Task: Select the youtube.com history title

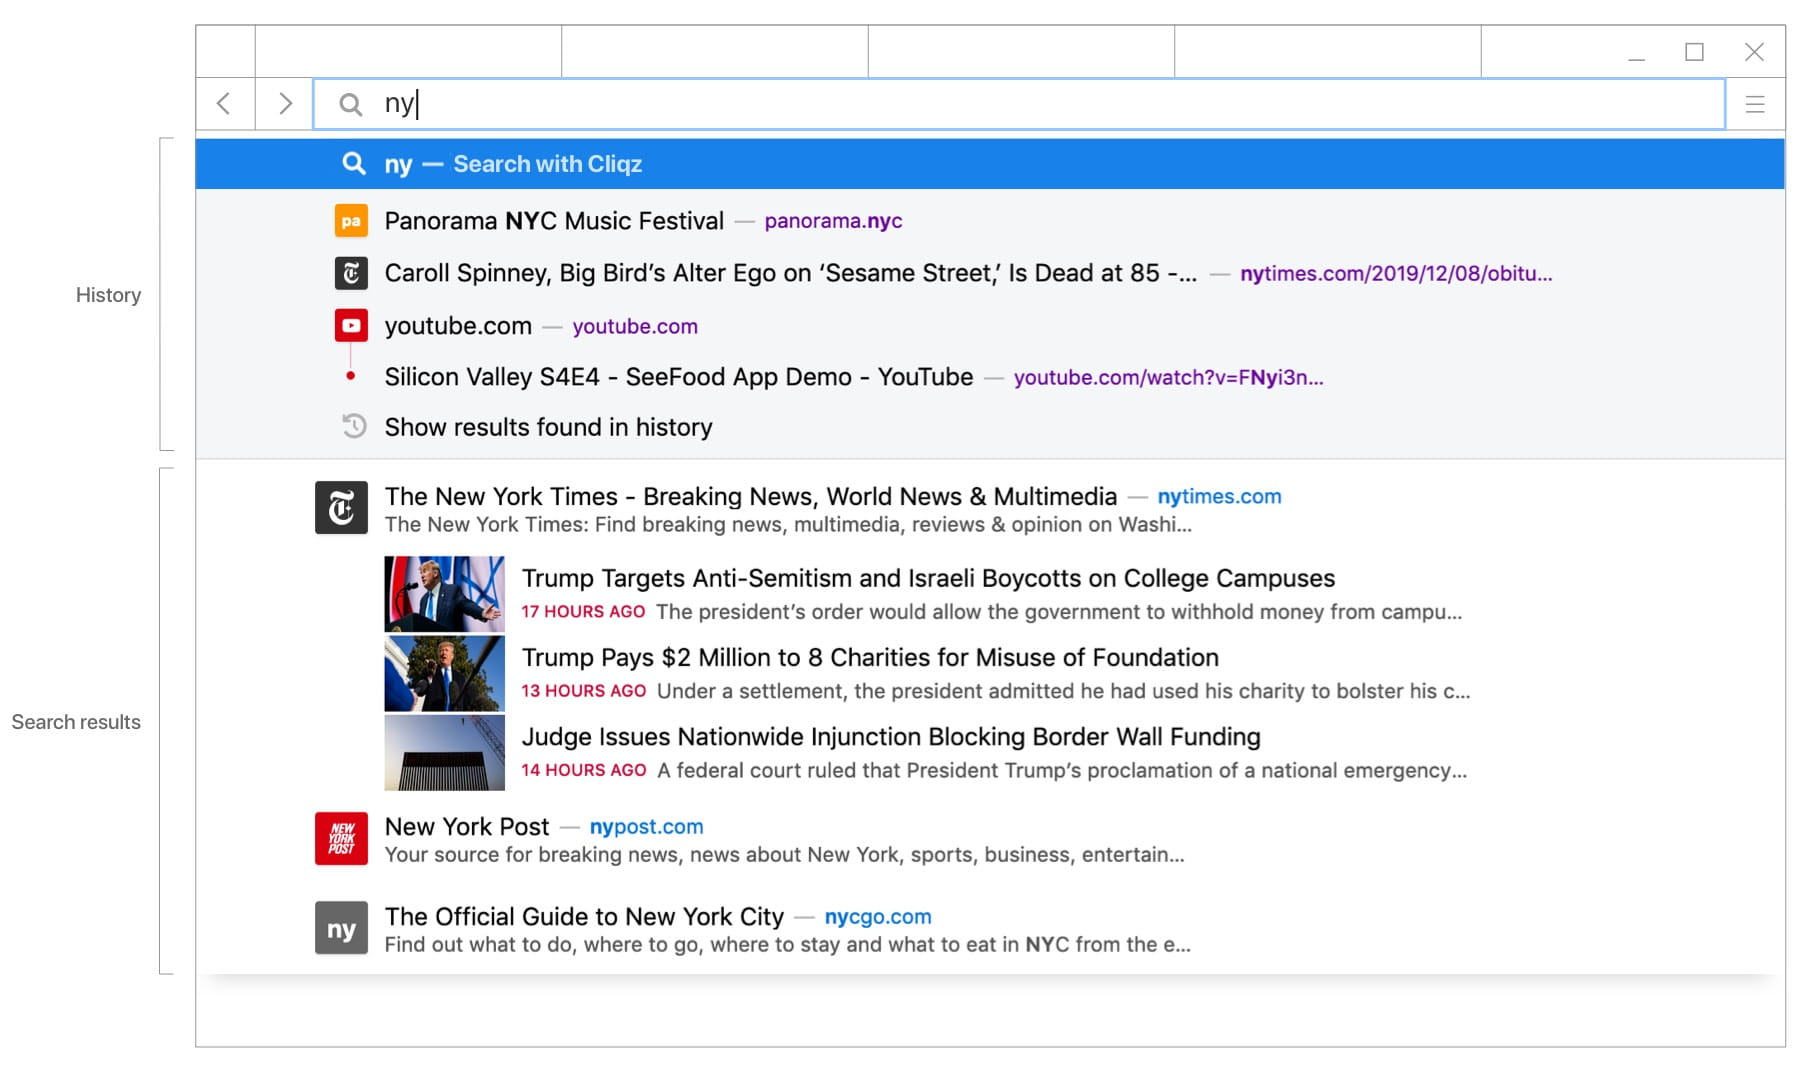Action: pyautogui.click(x=458, y=326)
